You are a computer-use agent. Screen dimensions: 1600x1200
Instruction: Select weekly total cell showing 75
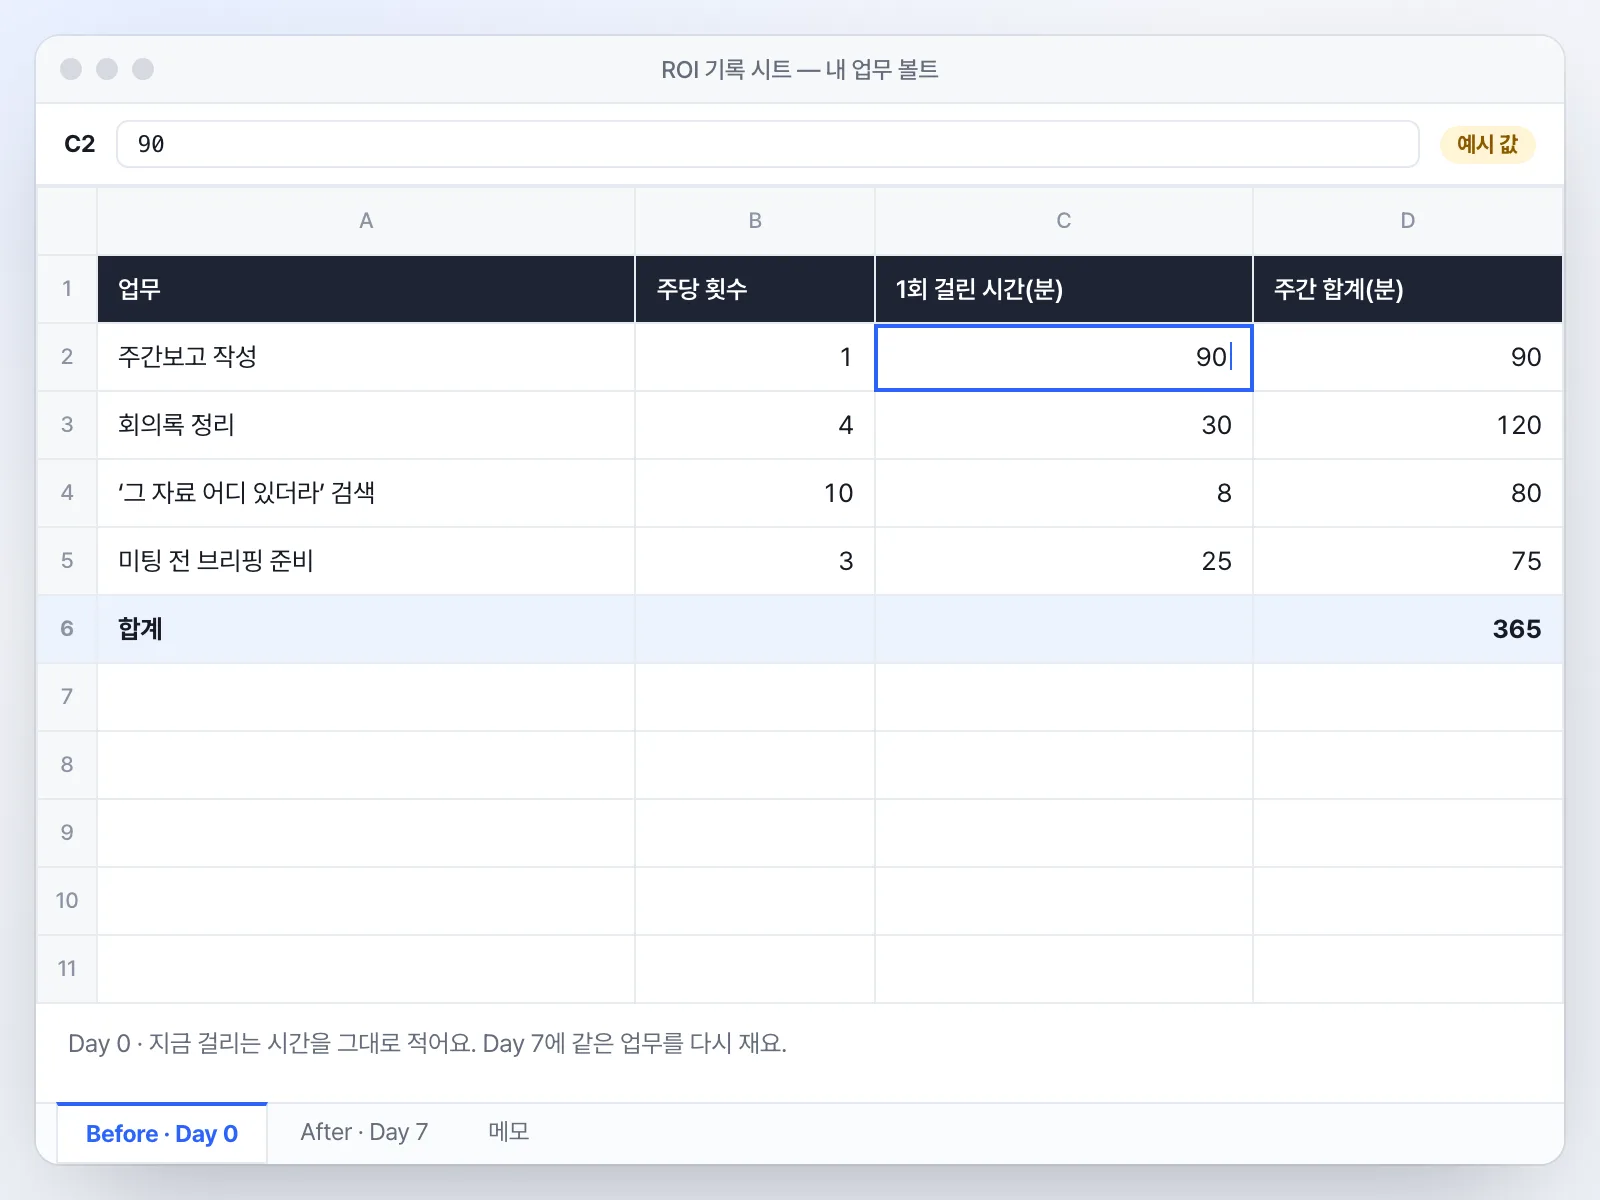coord(1408,561)
